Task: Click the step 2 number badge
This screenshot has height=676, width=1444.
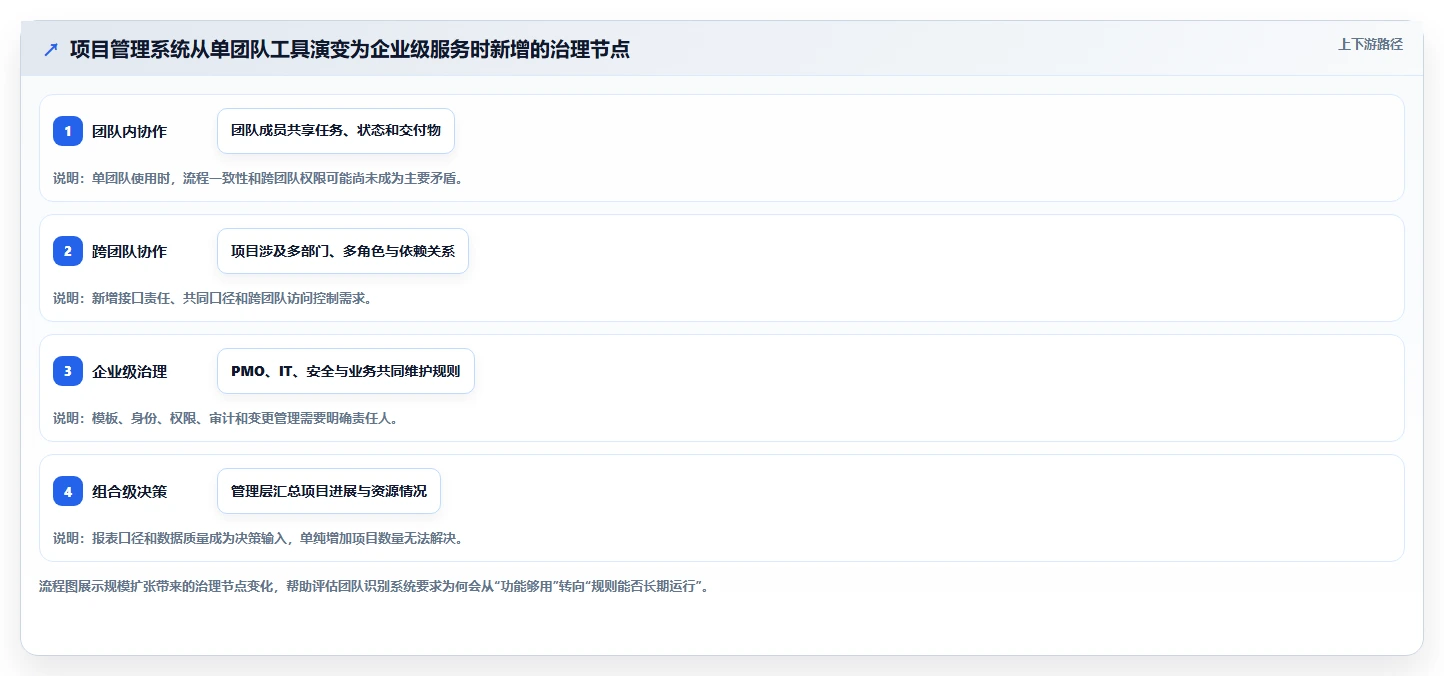Action: pos(68,251)
